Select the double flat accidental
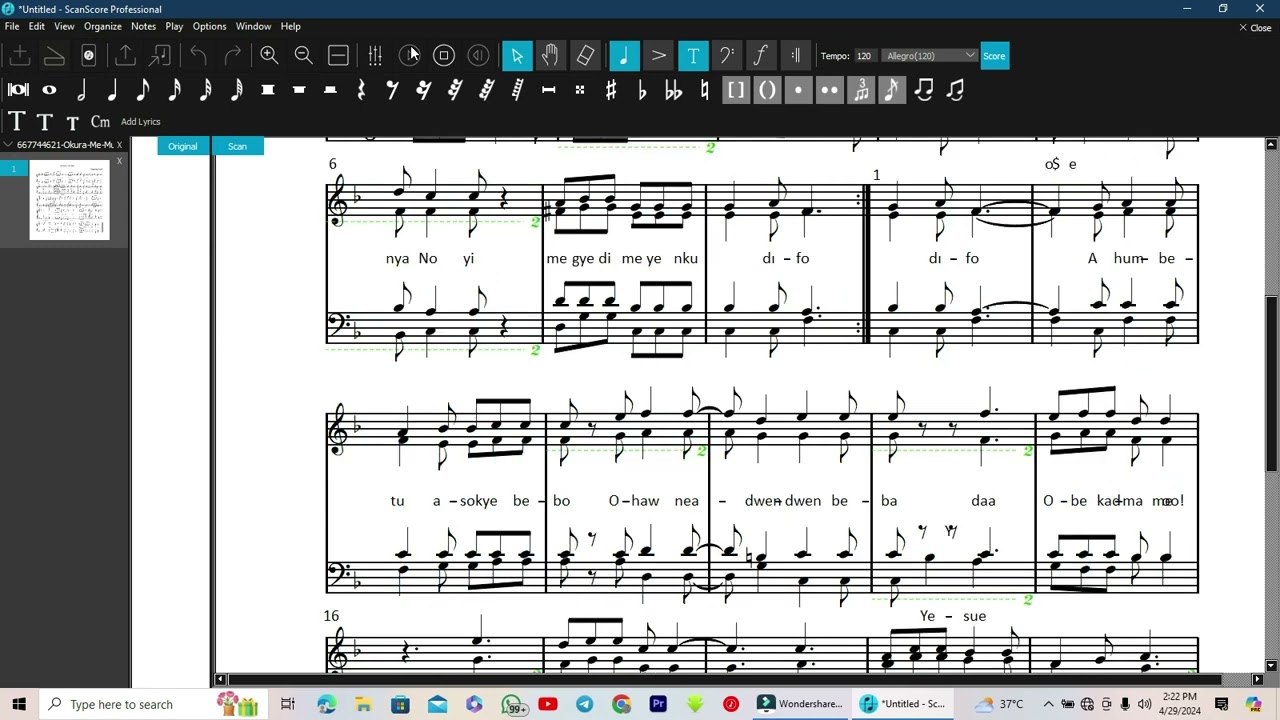The image size is (1280, 720). coord(673,90)
